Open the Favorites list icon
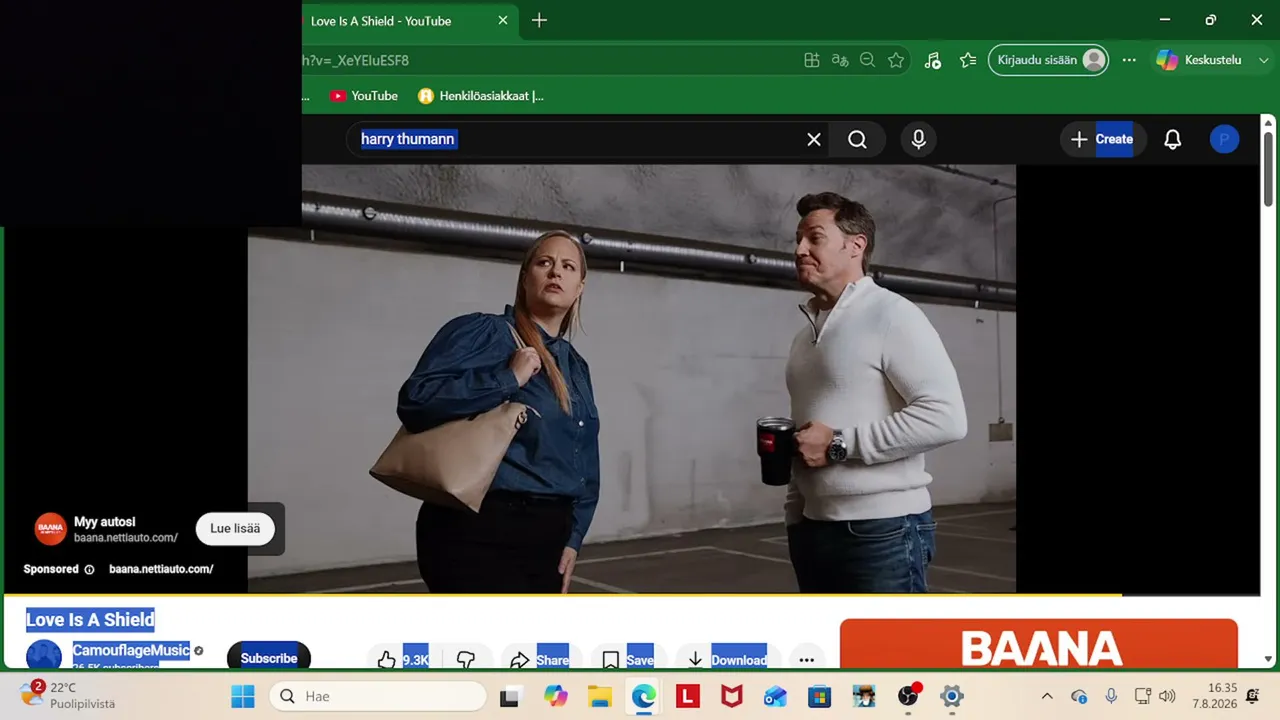The image size is (1280, 720). tap(968, 60)
